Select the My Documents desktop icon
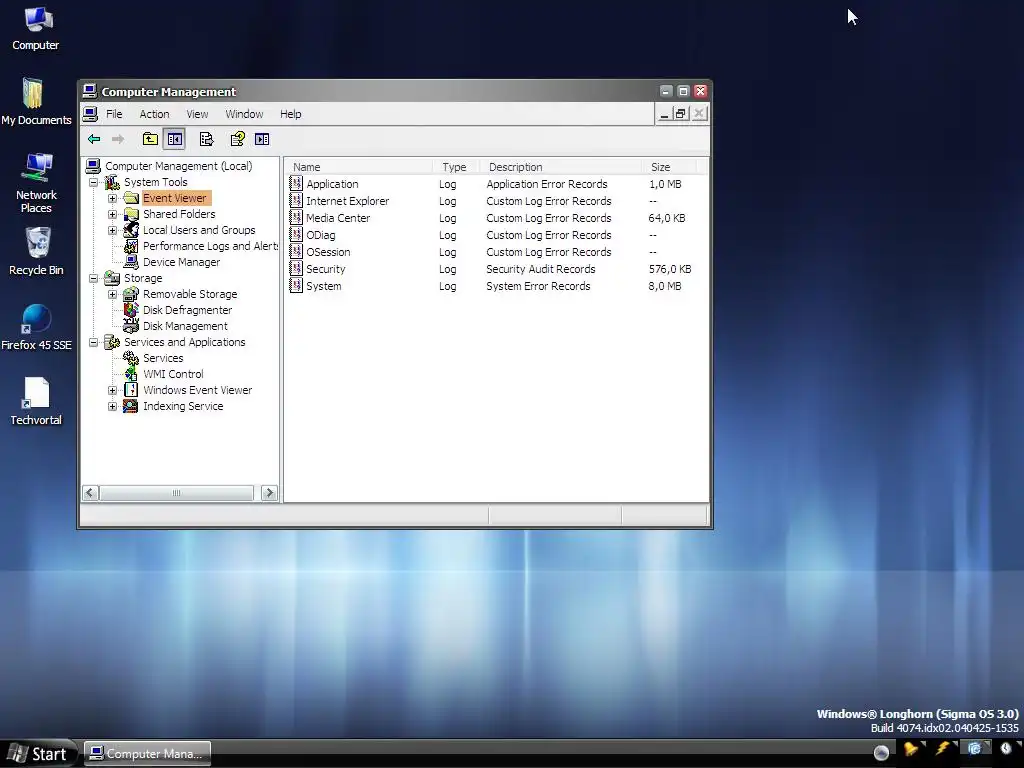Image resolution: width=1024 pixels, height=768 pixels. (x=36, y=102)
